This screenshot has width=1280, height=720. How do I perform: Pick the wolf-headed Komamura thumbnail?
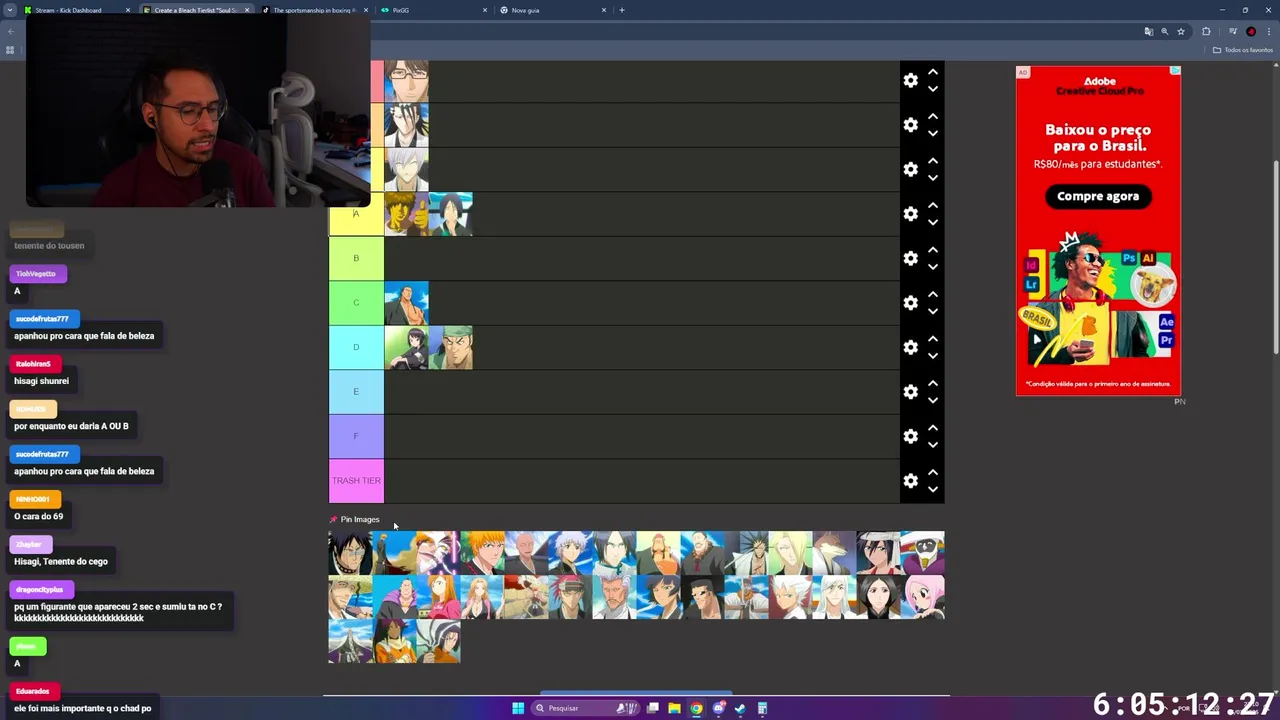click(834, 553)
